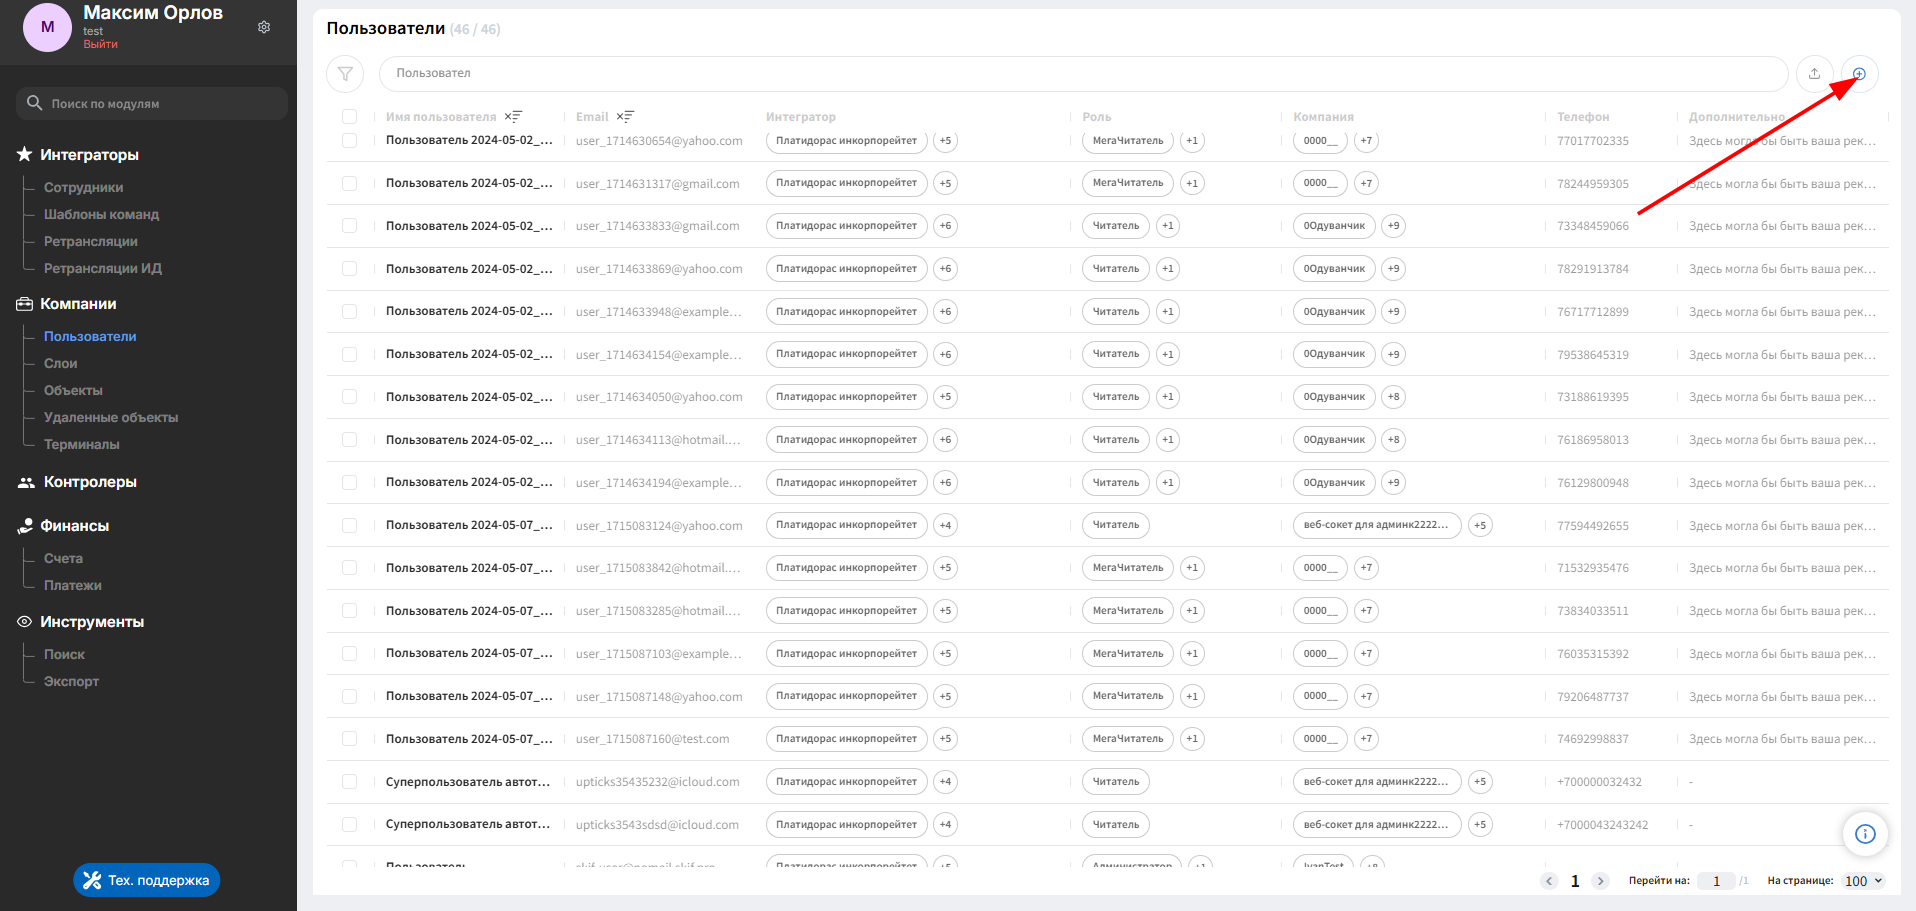Expand +5 companies in upticks3543sdsd@icloud.com row

tap(1480, 825)
